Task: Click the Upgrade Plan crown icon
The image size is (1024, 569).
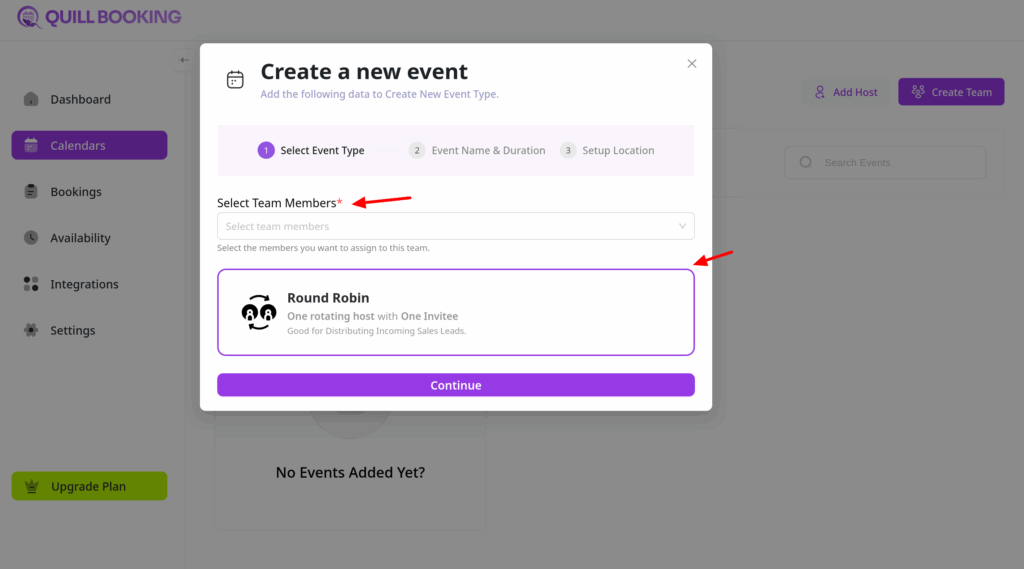Action: (31, 487)
